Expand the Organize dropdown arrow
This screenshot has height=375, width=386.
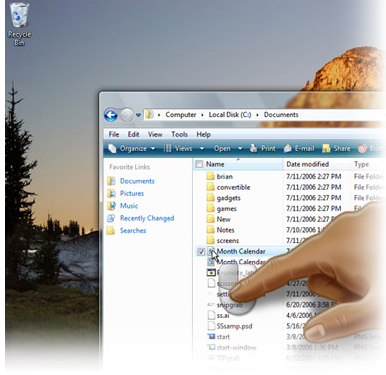(153, 149)
